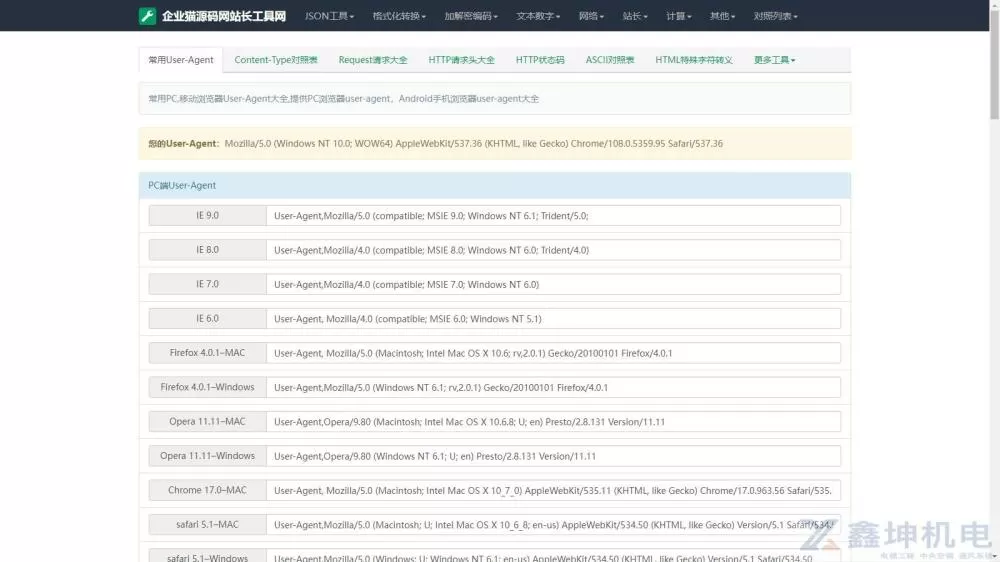Viewport: 1000px width, 562px height.
Task: Click the PC端User-Agent section header
Action: [494, 185]
